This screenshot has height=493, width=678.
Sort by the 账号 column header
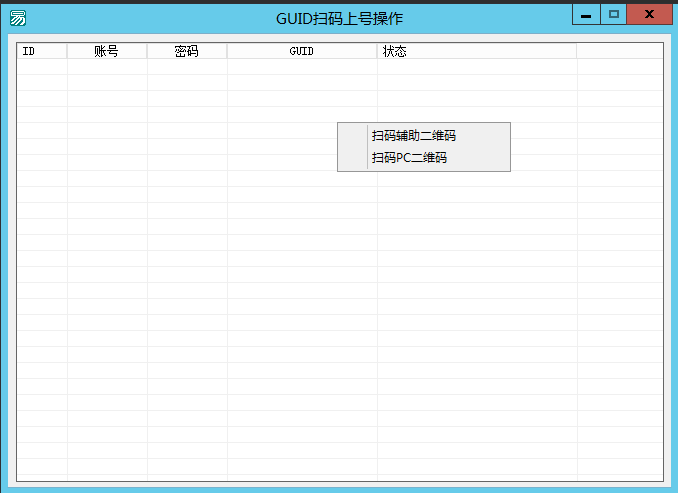click(x=107, y=51)
